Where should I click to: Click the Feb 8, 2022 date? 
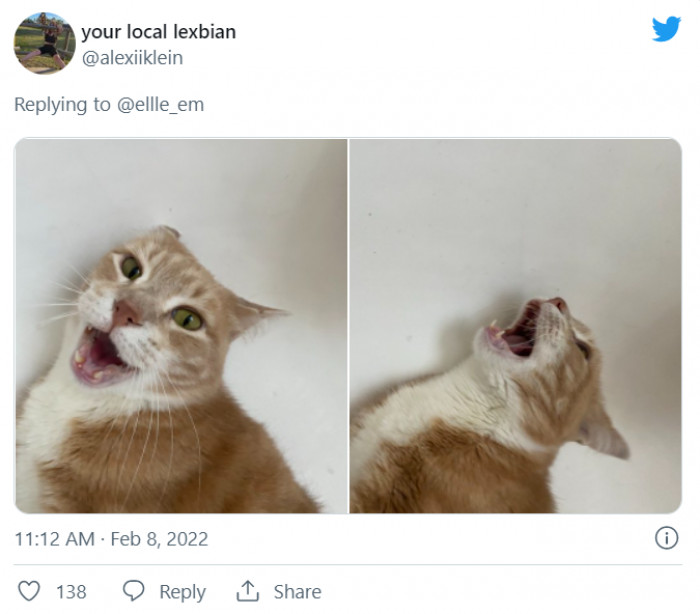click(159, 539)
